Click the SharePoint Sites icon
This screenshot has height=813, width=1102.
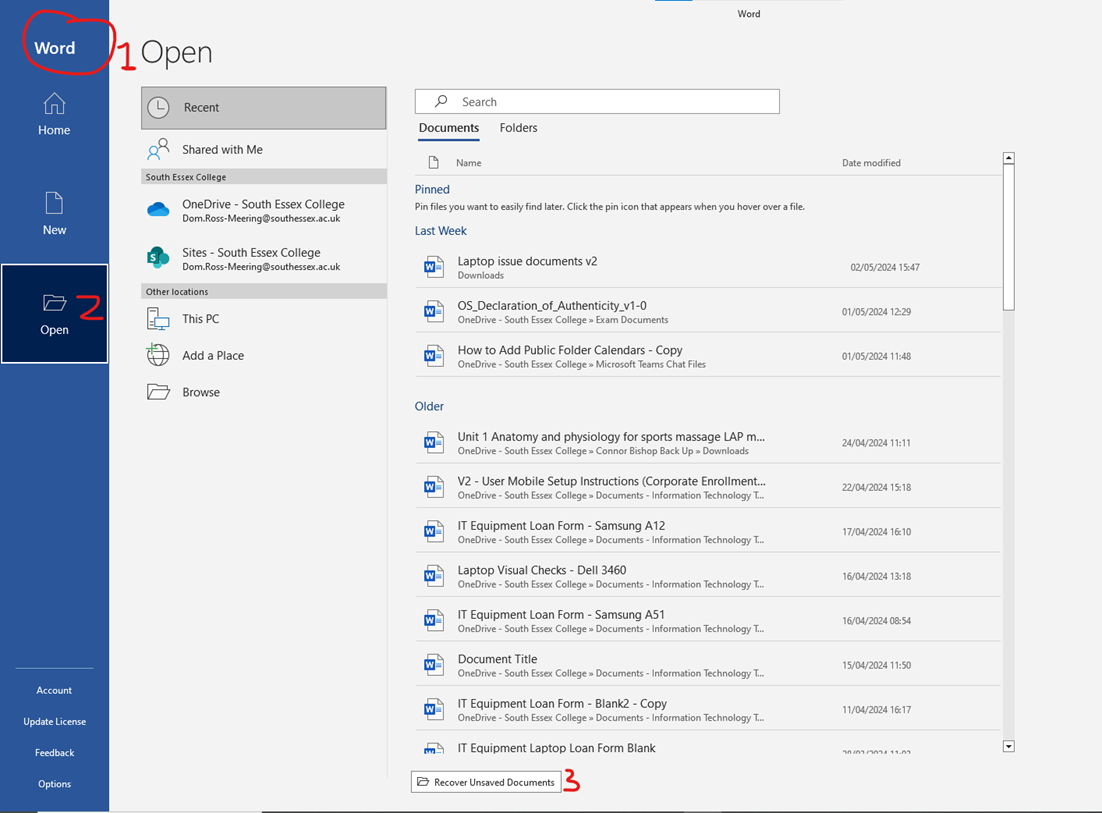[158, 258]
